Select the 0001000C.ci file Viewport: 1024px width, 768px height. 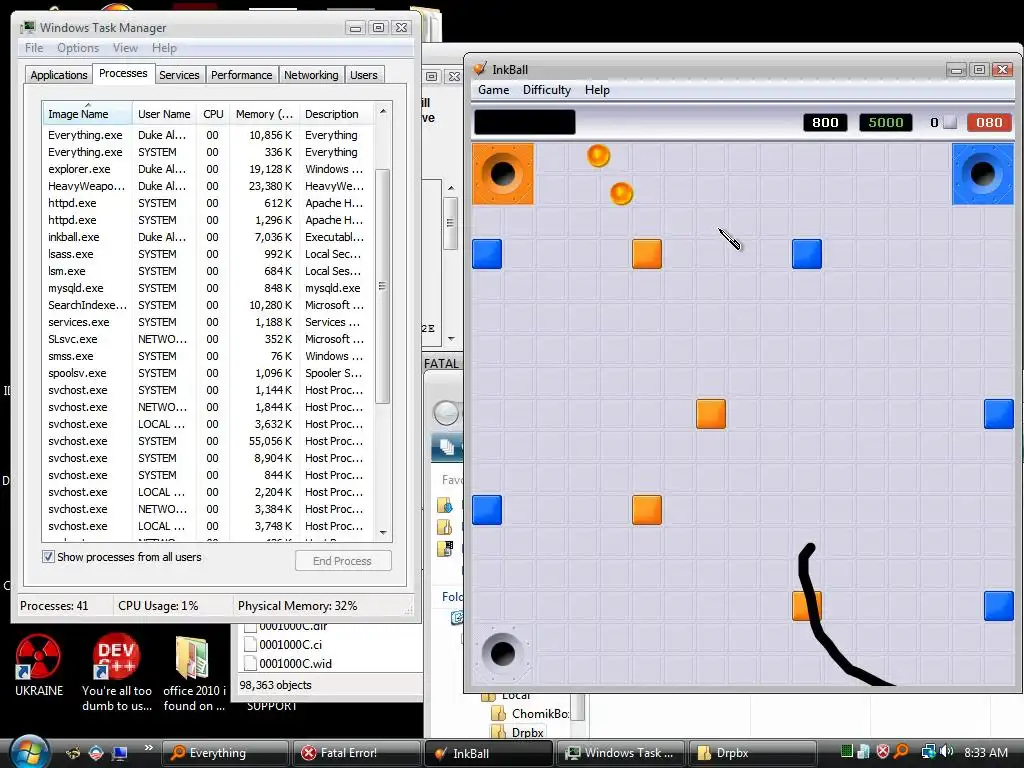click(283, 645)
